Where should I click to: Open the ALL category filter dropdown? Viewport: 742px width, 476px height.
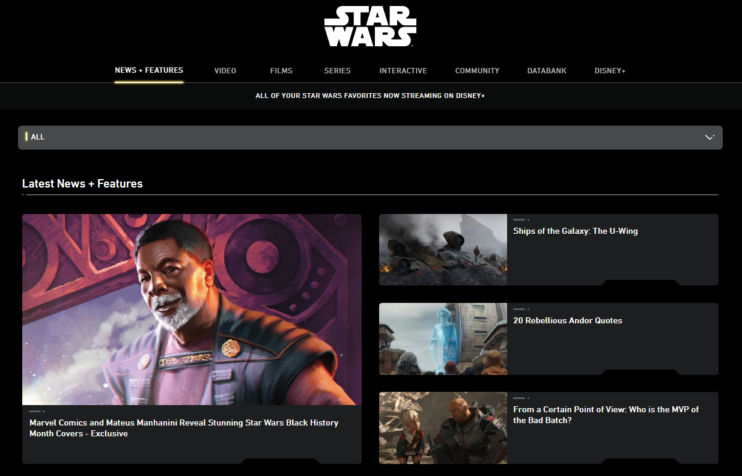[x=370, y=137]
